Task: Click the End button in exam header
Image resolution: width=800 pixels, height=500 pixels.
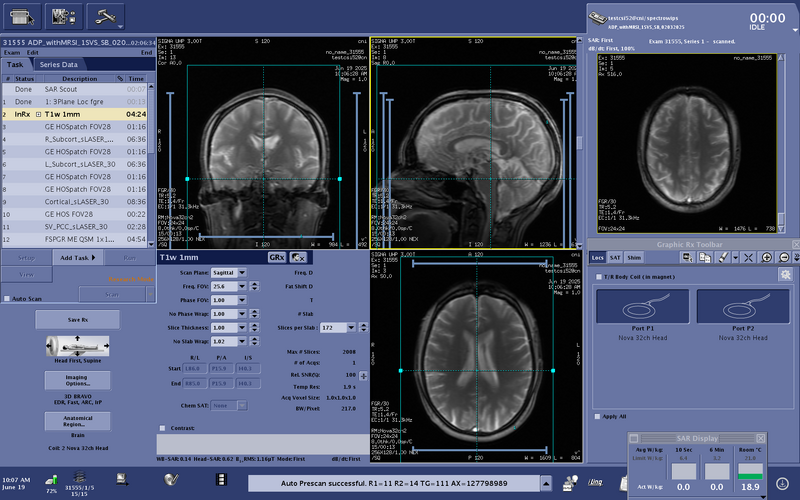Action: [x=146, y=53]
